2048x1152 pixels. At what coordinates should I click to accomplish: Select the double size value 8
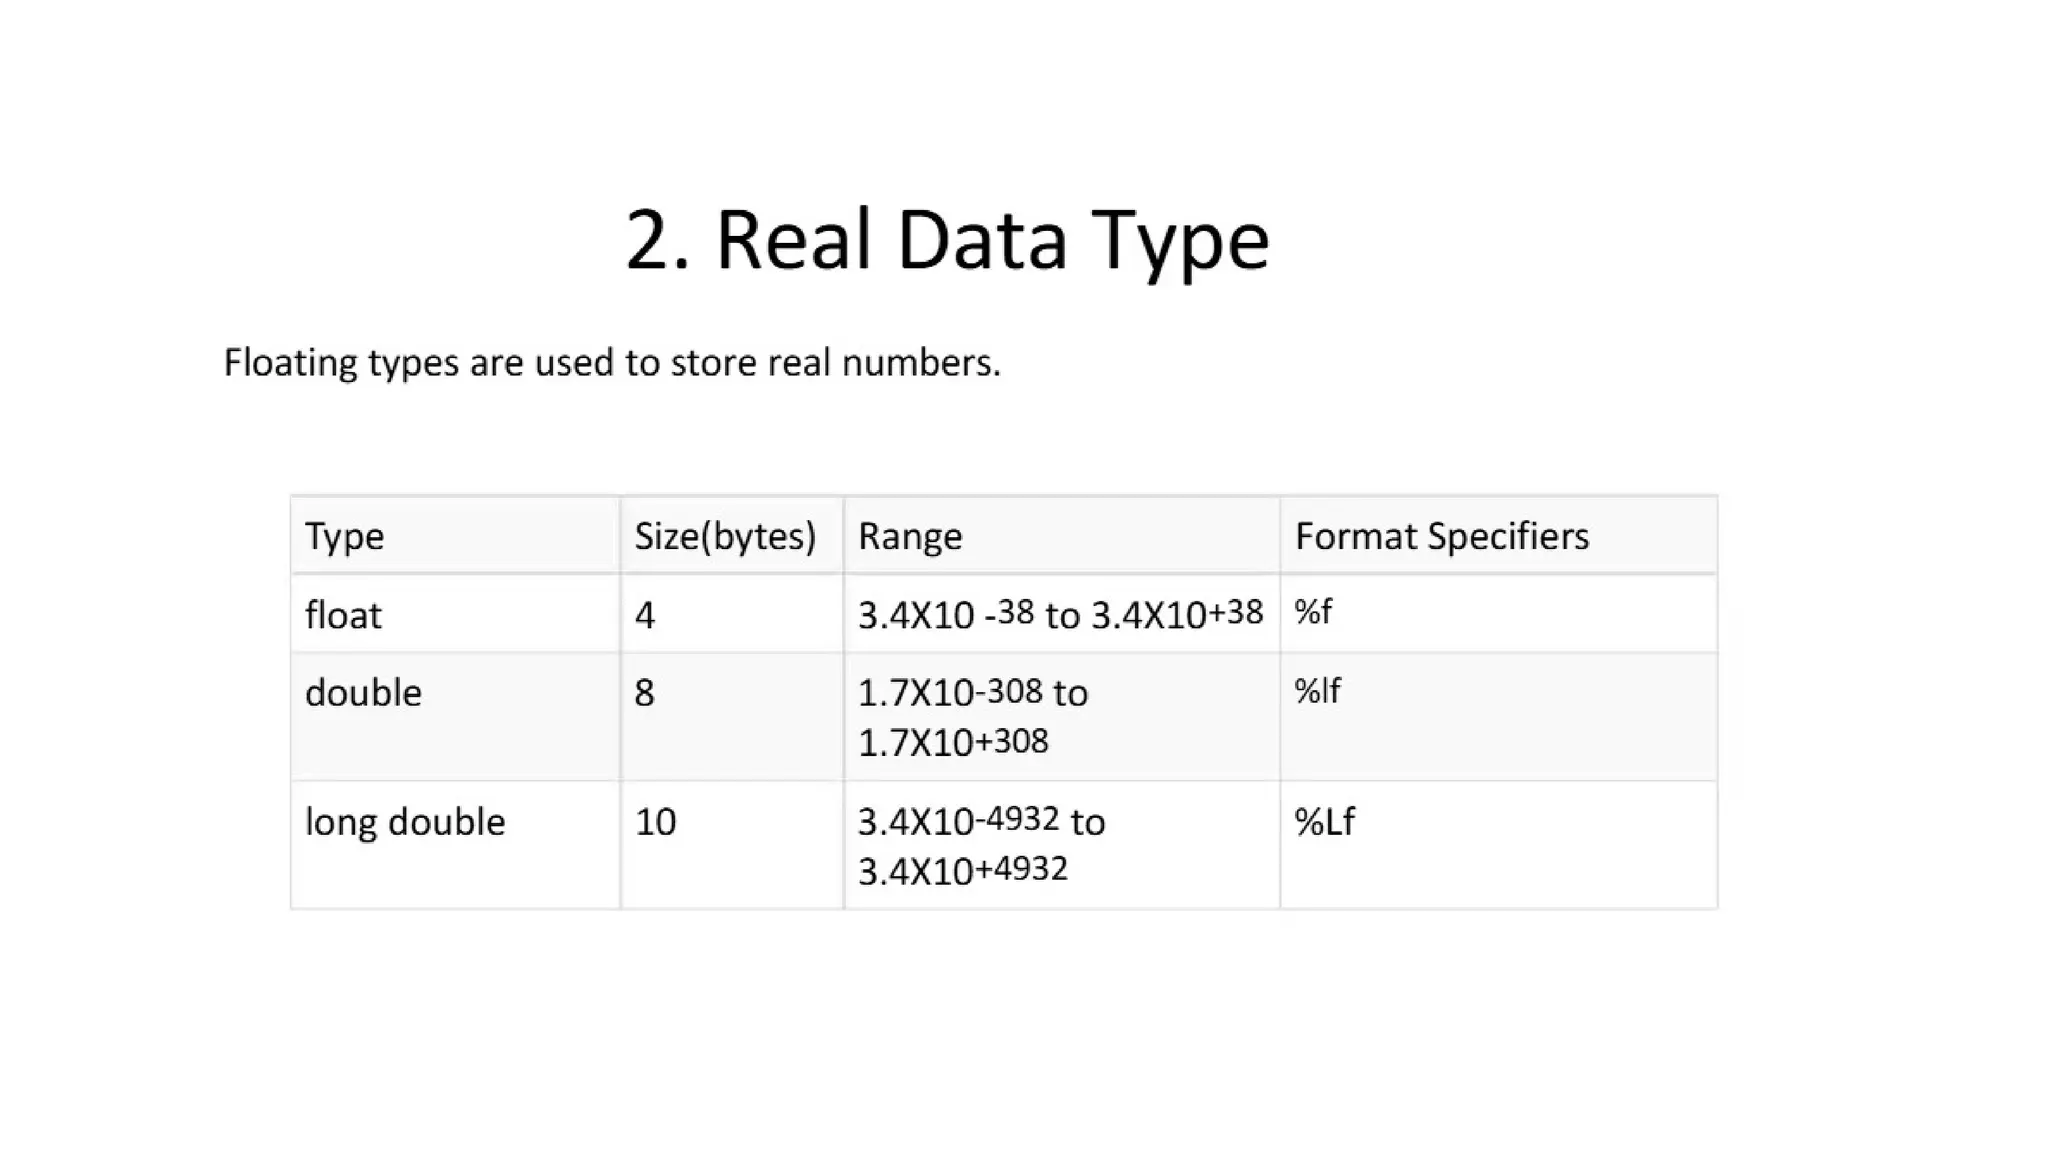pos(645,692)
